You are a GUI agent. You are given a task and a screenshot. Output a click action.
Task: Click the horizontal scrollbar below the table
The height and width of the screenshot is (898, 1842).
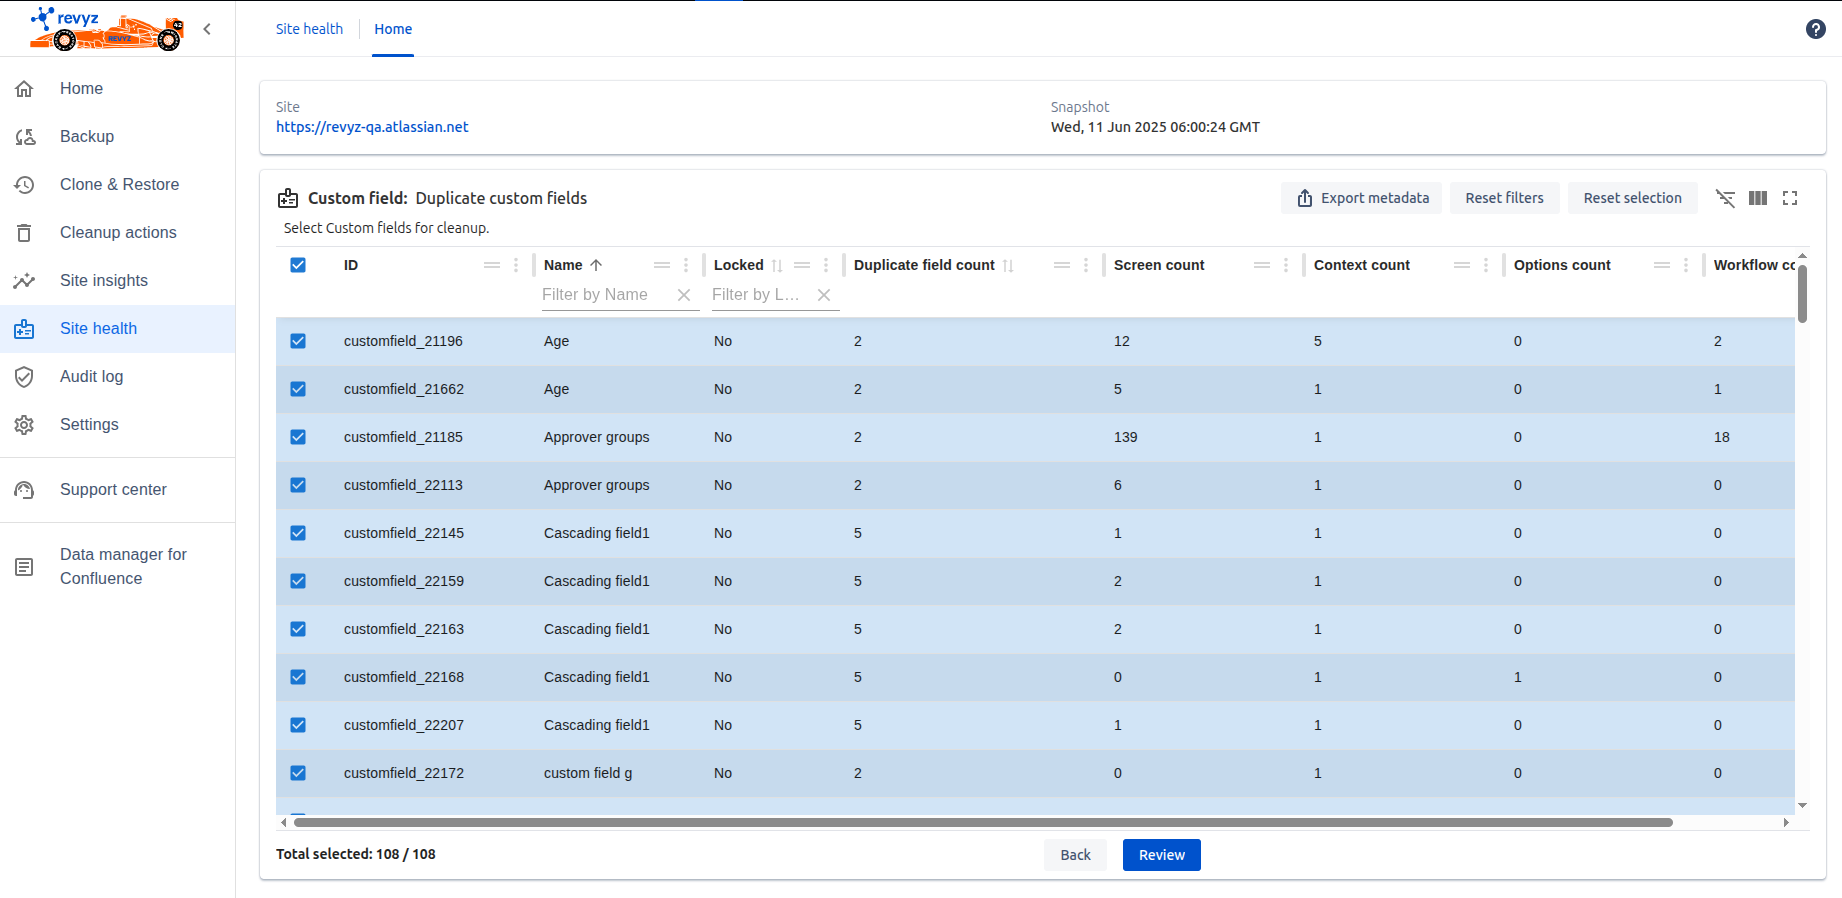[982, 822]
